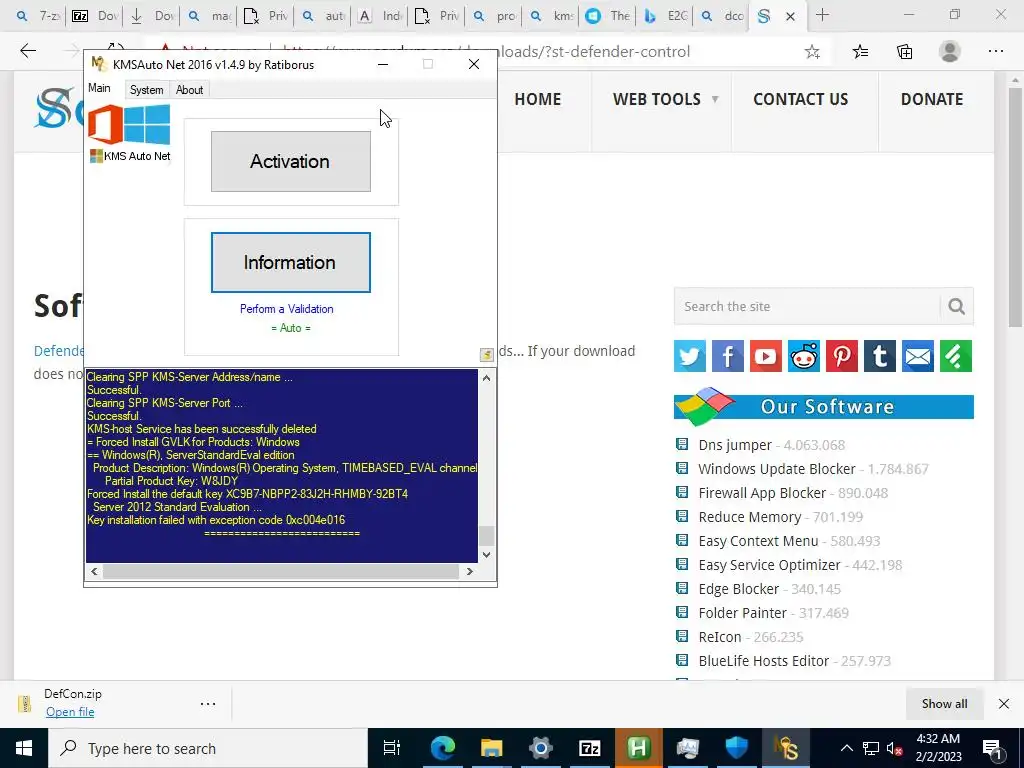Click the Perform a Validation link
This screenshot has width=1024, height=768.
tap(287, 309)
